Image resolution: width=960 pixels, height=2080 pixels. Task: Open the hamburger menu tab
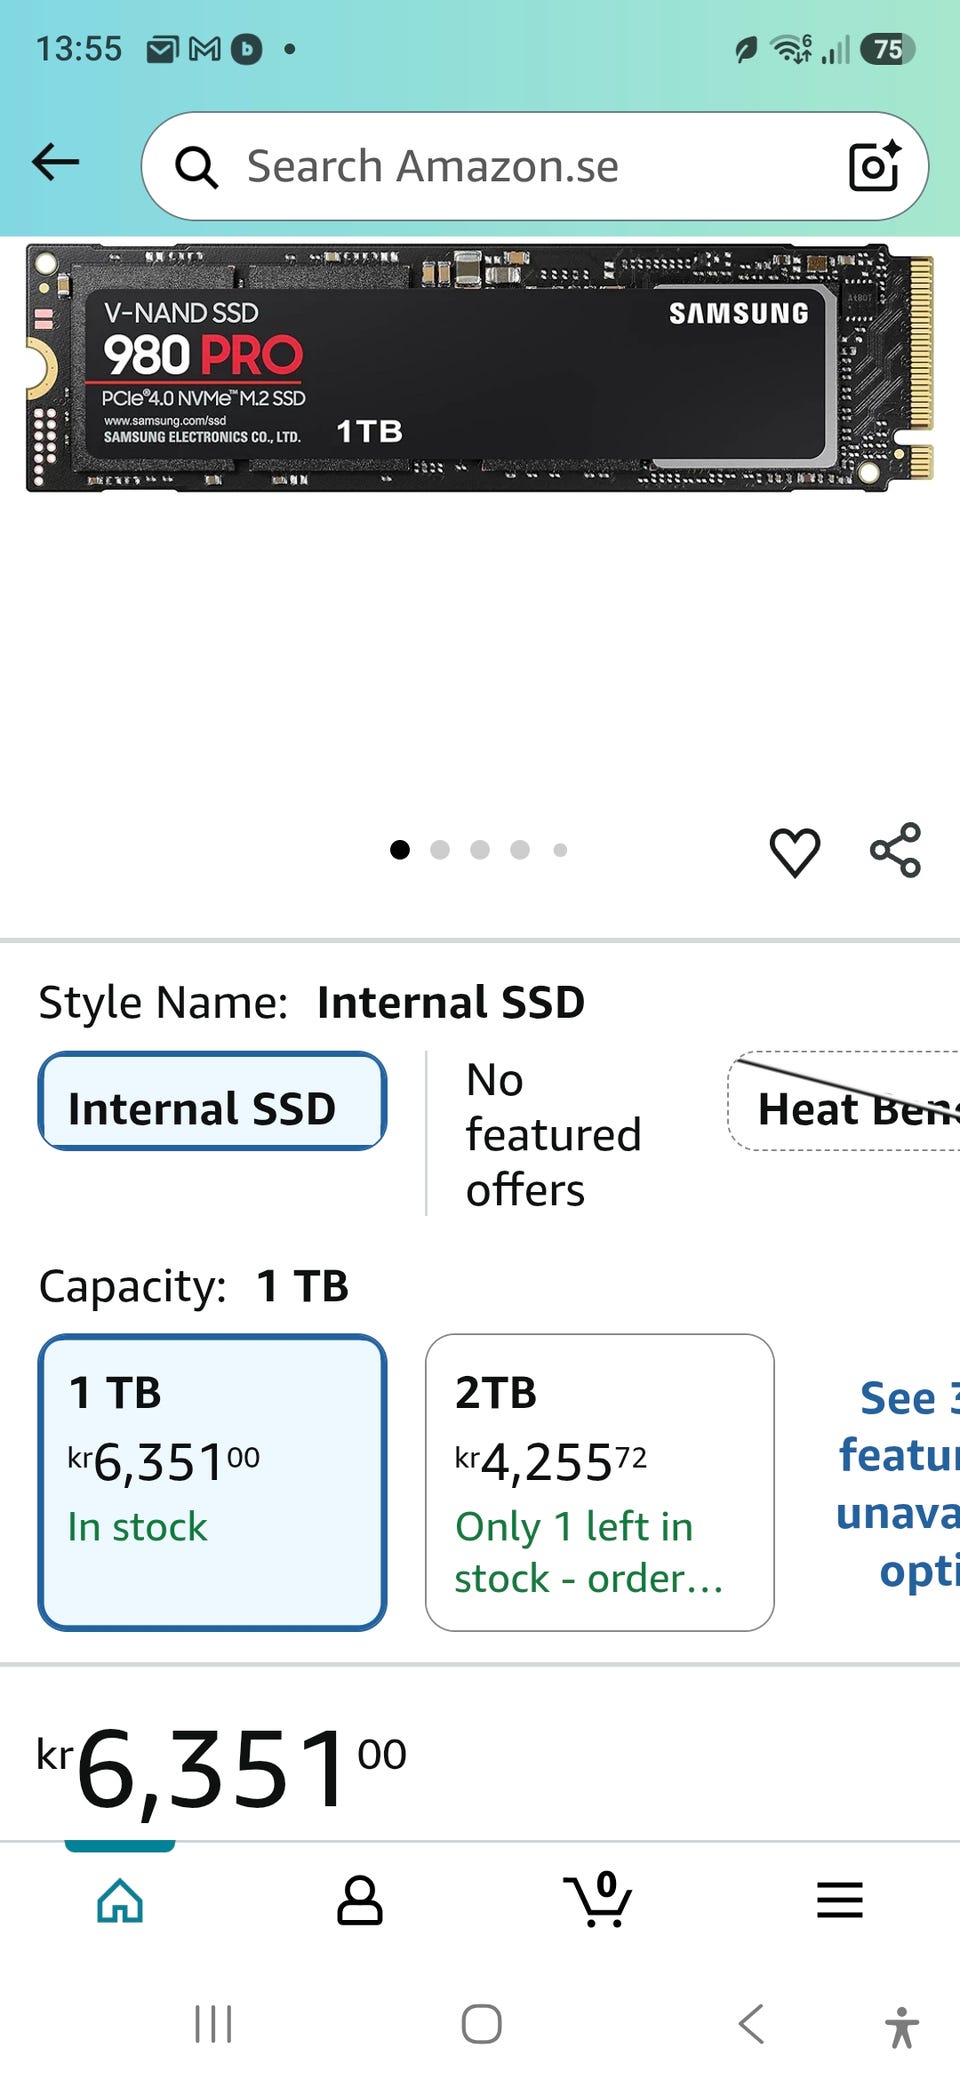840,1900
